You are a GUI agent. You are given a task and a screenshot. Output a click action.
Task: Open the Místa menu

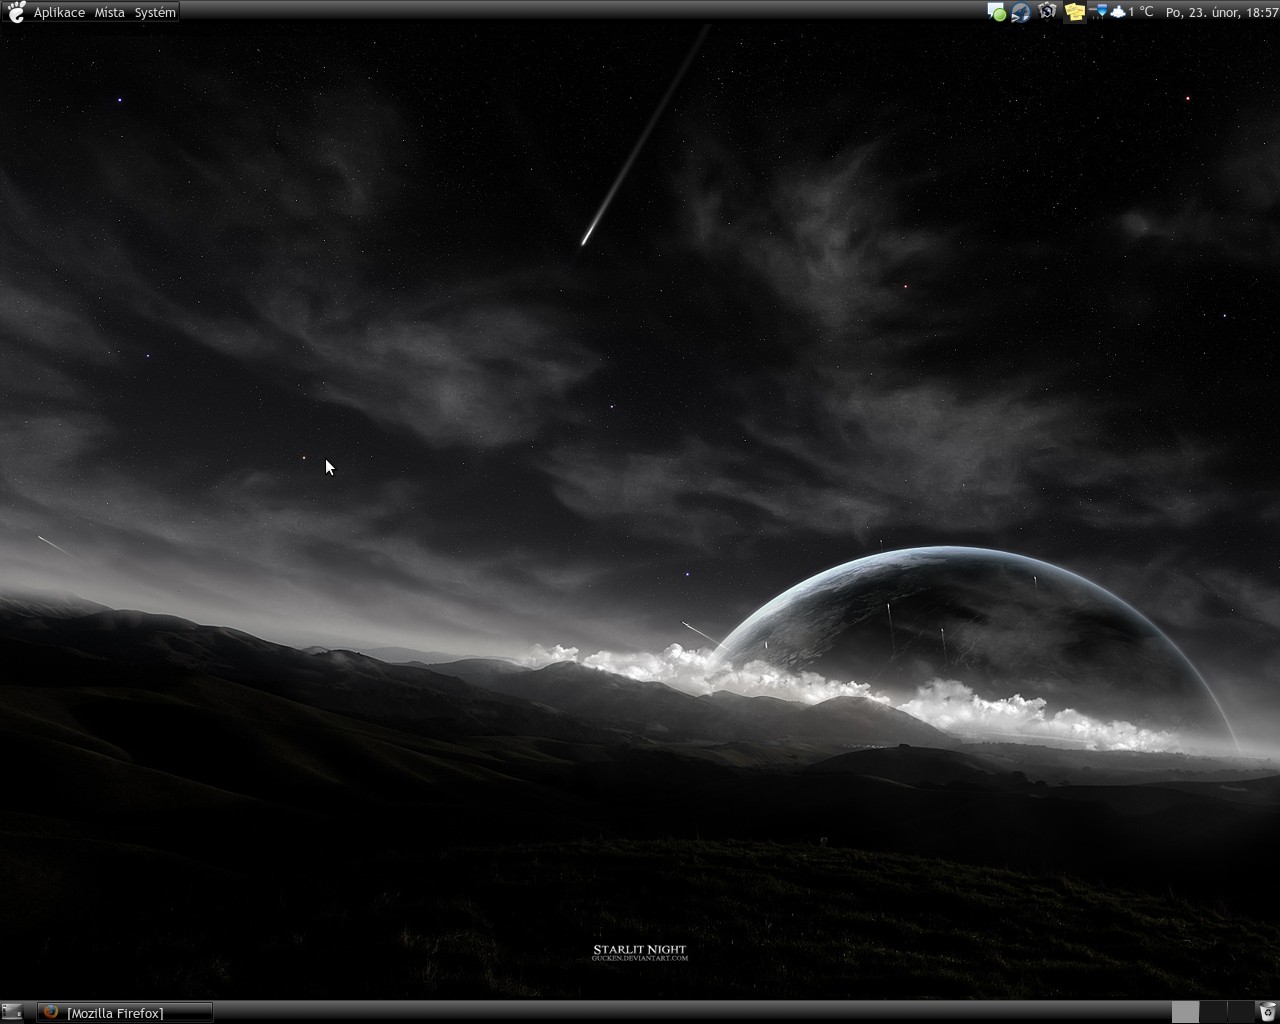109,12
